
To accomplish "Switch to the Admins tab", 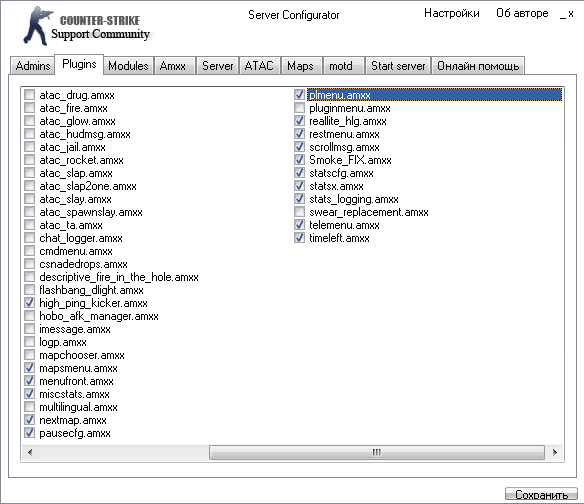I will (33, 66).
